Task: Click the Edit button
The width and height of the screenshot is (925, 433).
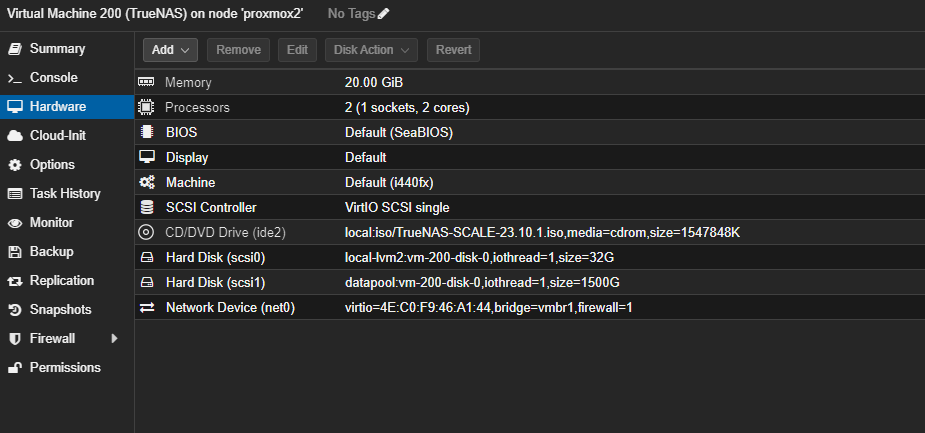Action: coord(297,49)
